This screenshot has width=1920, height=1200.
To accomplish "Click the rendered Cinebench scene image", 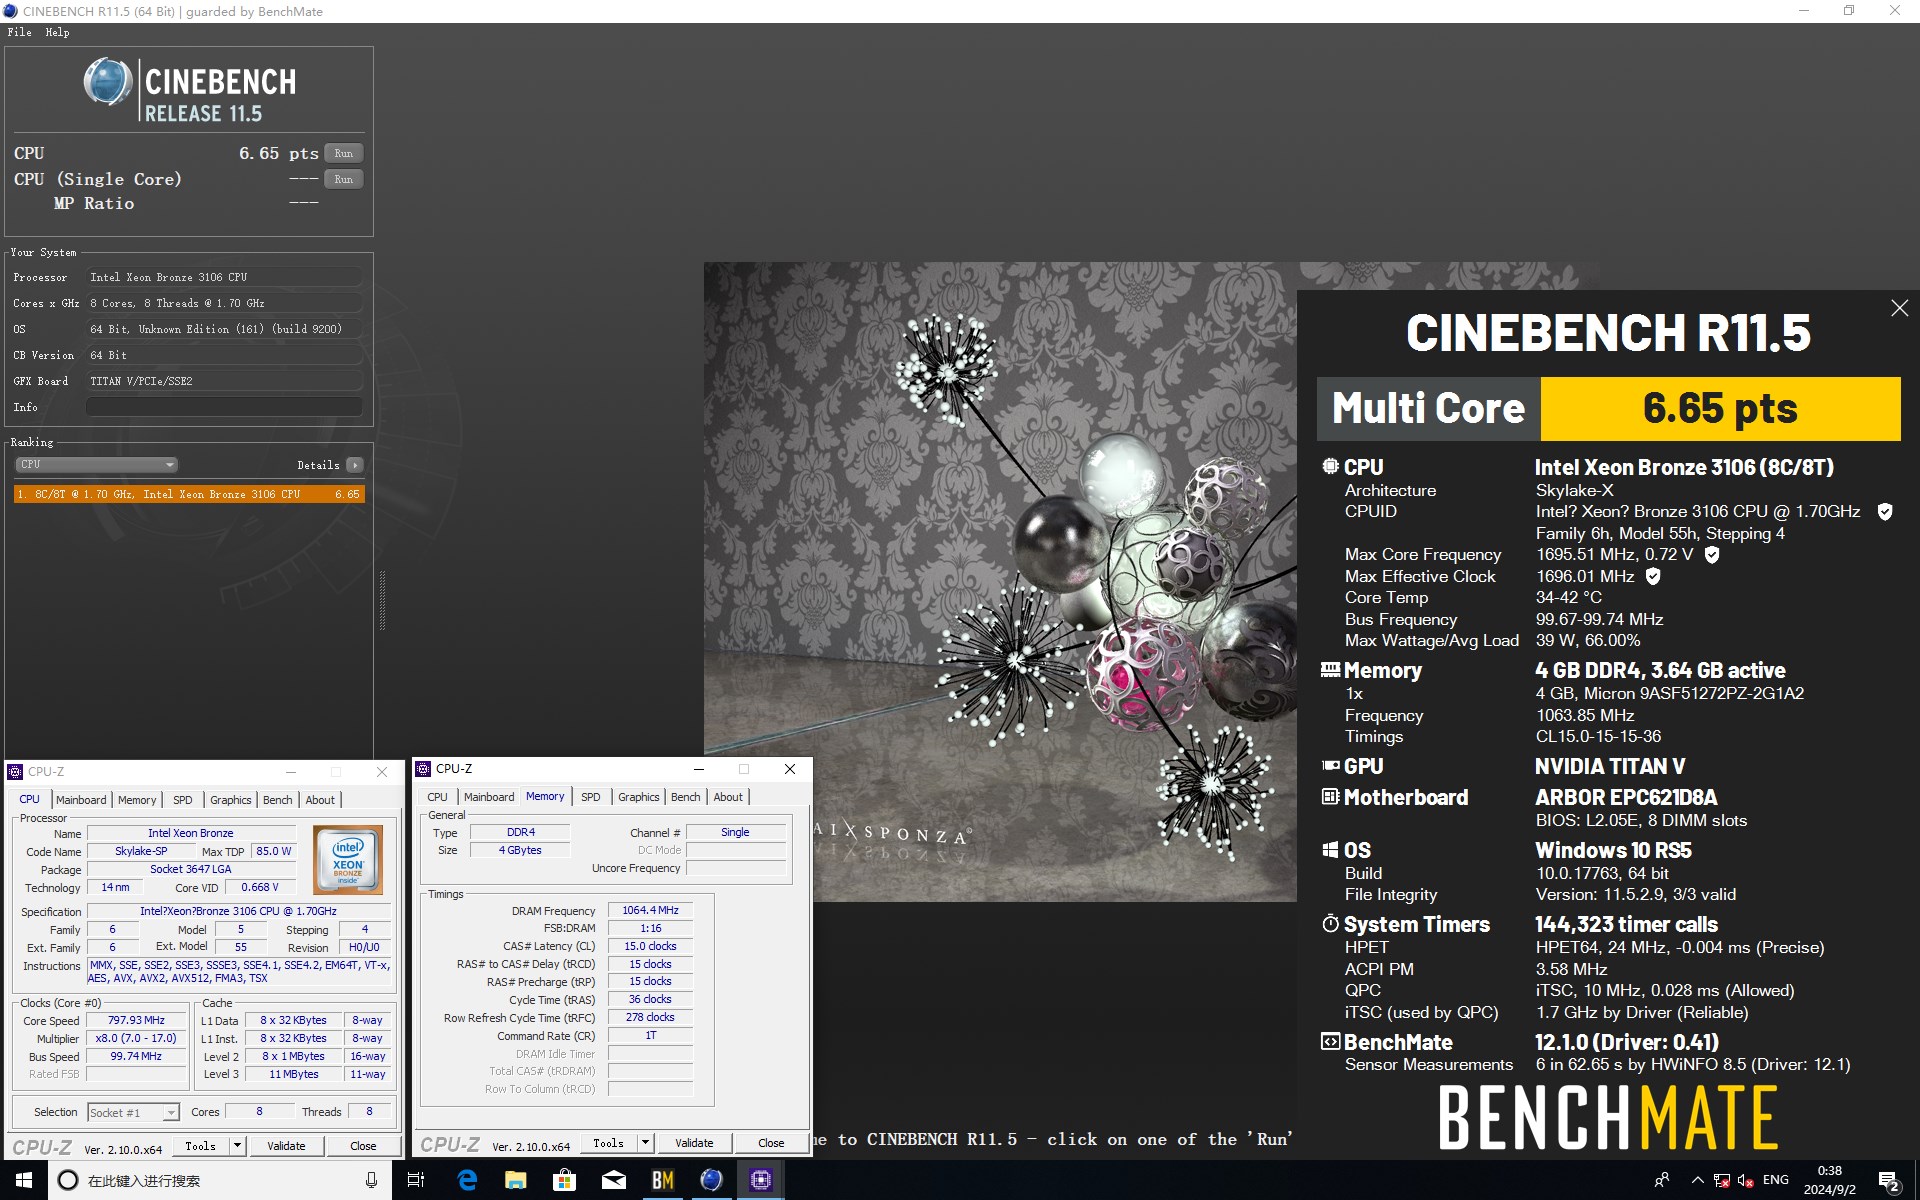I will tap(1000, 582).
